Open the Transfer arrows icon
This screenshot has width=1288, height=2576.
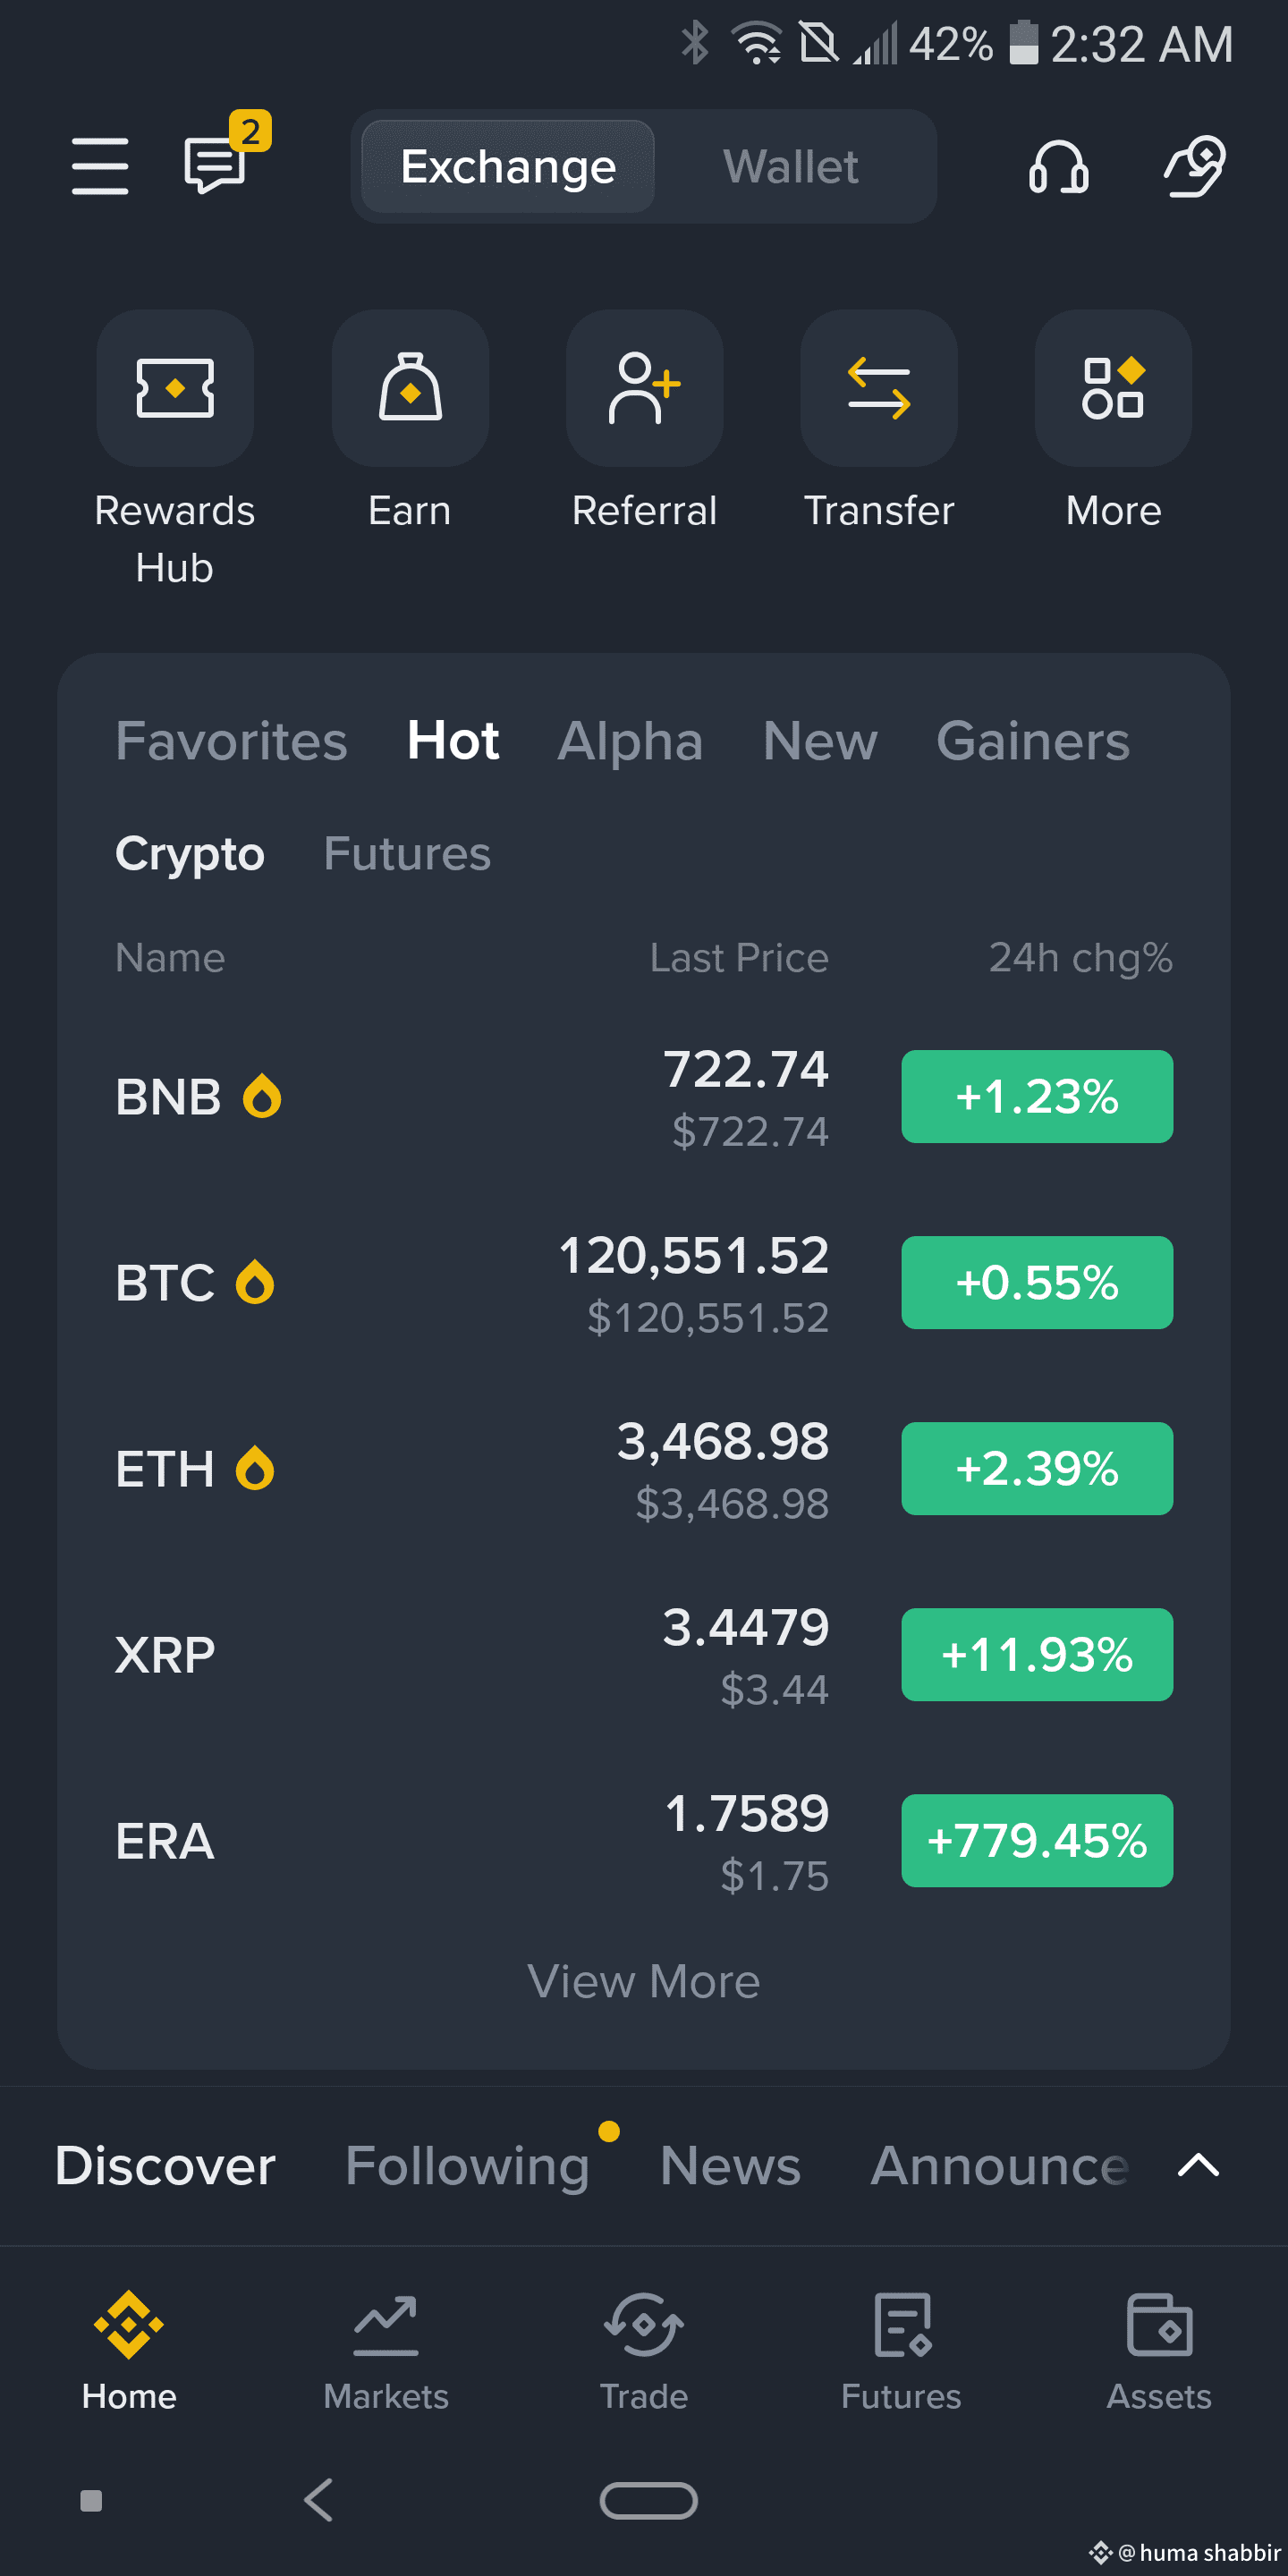(879, 388)
